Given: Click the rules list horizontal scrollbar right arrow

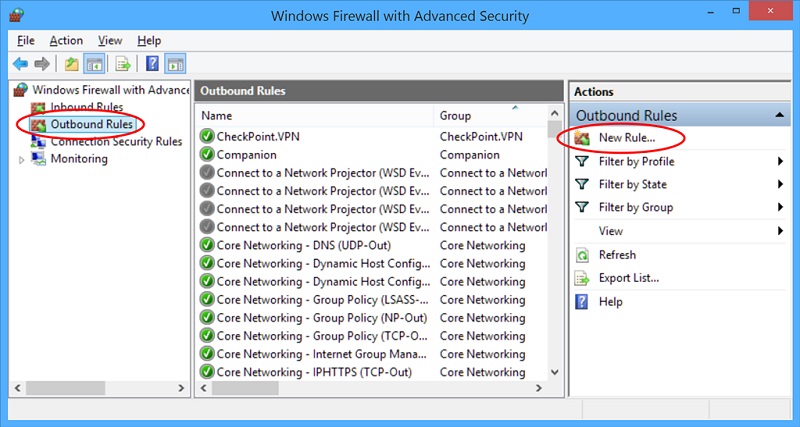Looking at the screenshot, I should click(539, 388).
